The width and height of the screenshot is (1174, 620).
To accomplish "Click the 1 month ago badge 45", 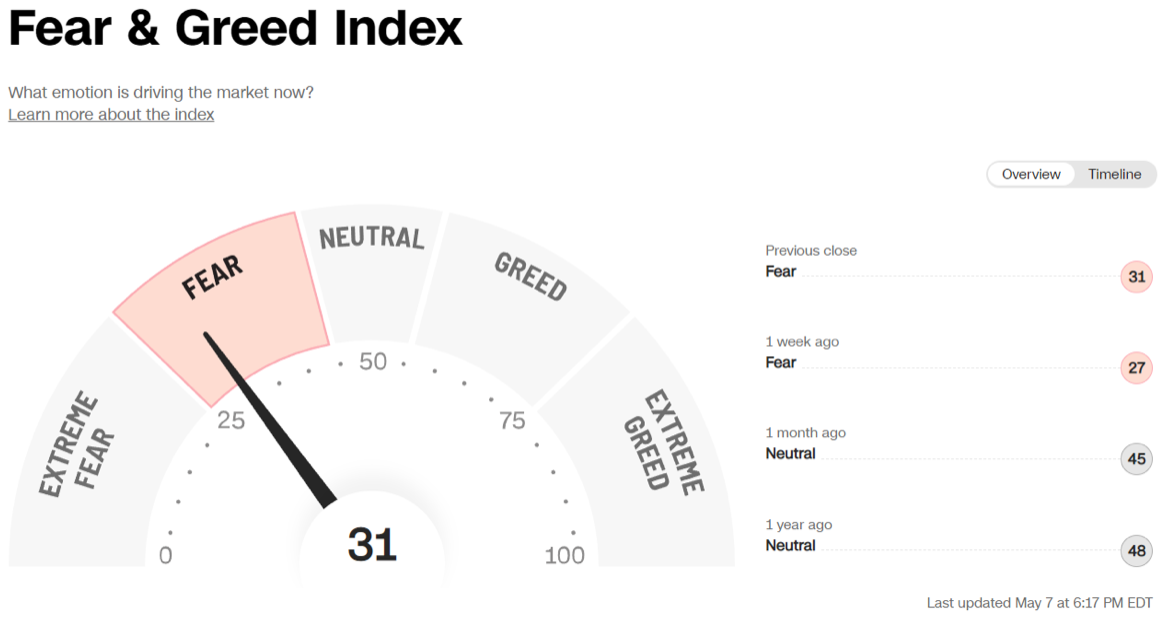I will tap(1136, 460).
